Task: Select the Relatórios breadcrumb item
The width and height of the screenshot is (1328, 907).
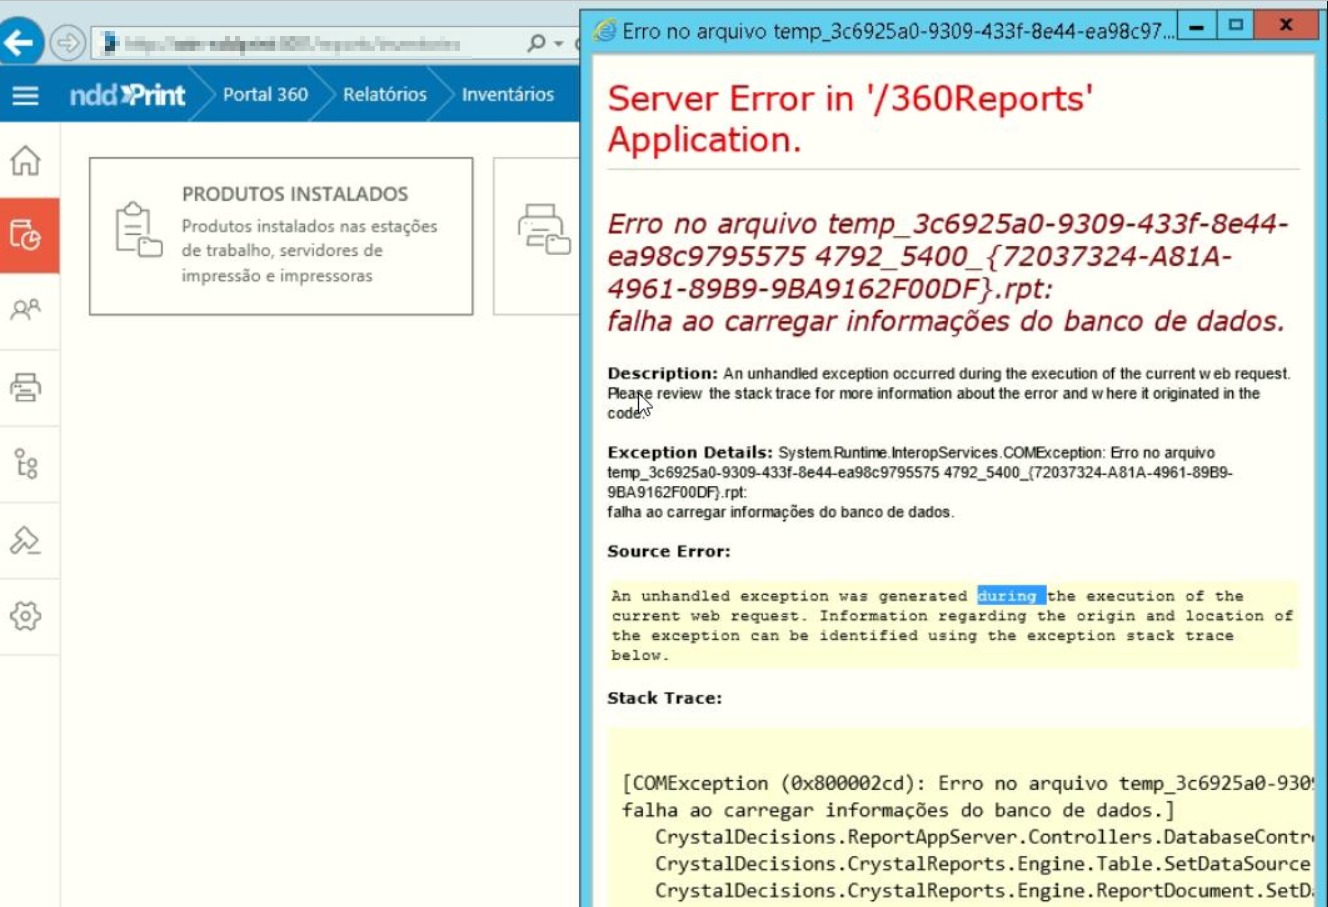Action: tap(384, 95)
